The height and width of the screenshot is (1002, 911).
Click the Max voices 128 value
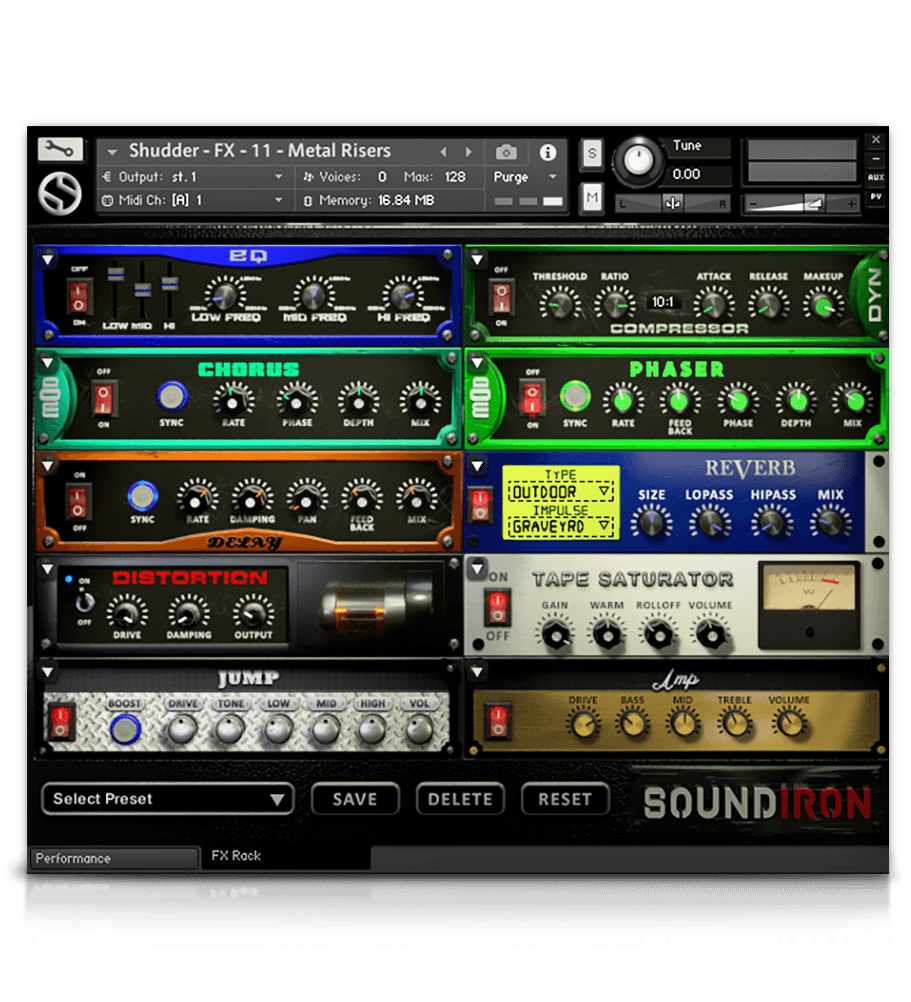pyautogui.click(x=455, y=177)
